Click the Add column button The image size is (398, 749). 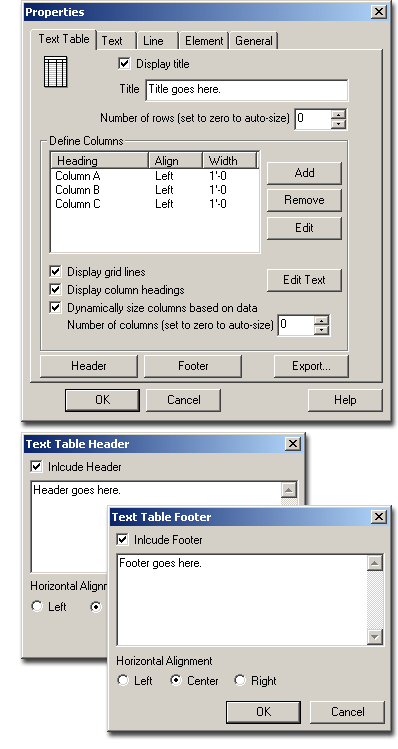tap(304, 173)
